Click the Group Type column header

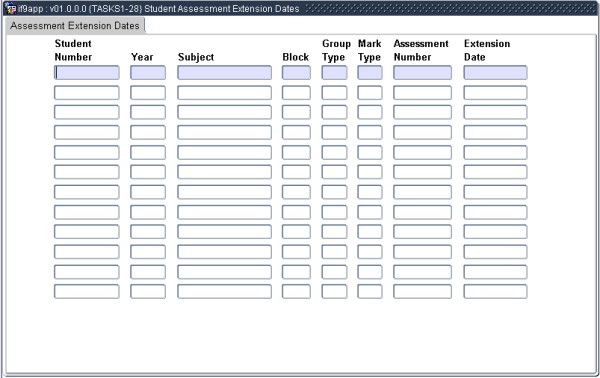coord(336,50)
